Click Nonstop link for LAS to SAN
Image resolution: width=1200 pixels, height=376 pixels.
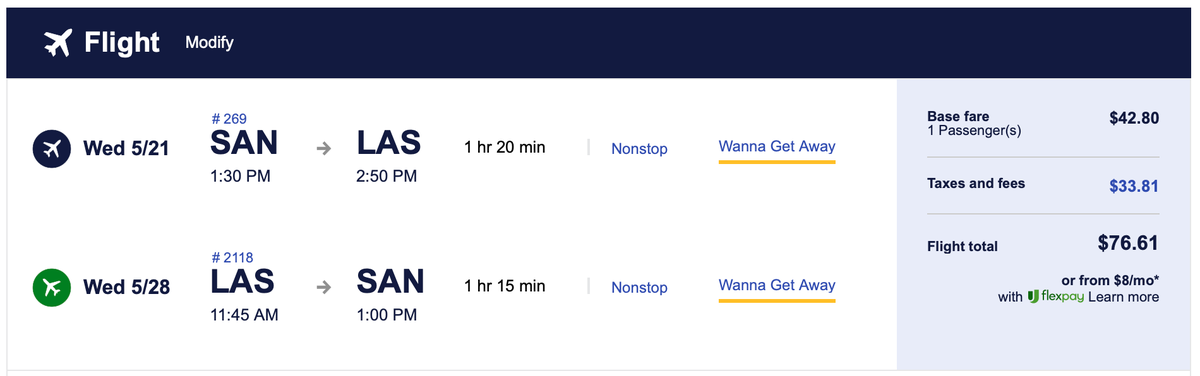(x=639, y=287)
